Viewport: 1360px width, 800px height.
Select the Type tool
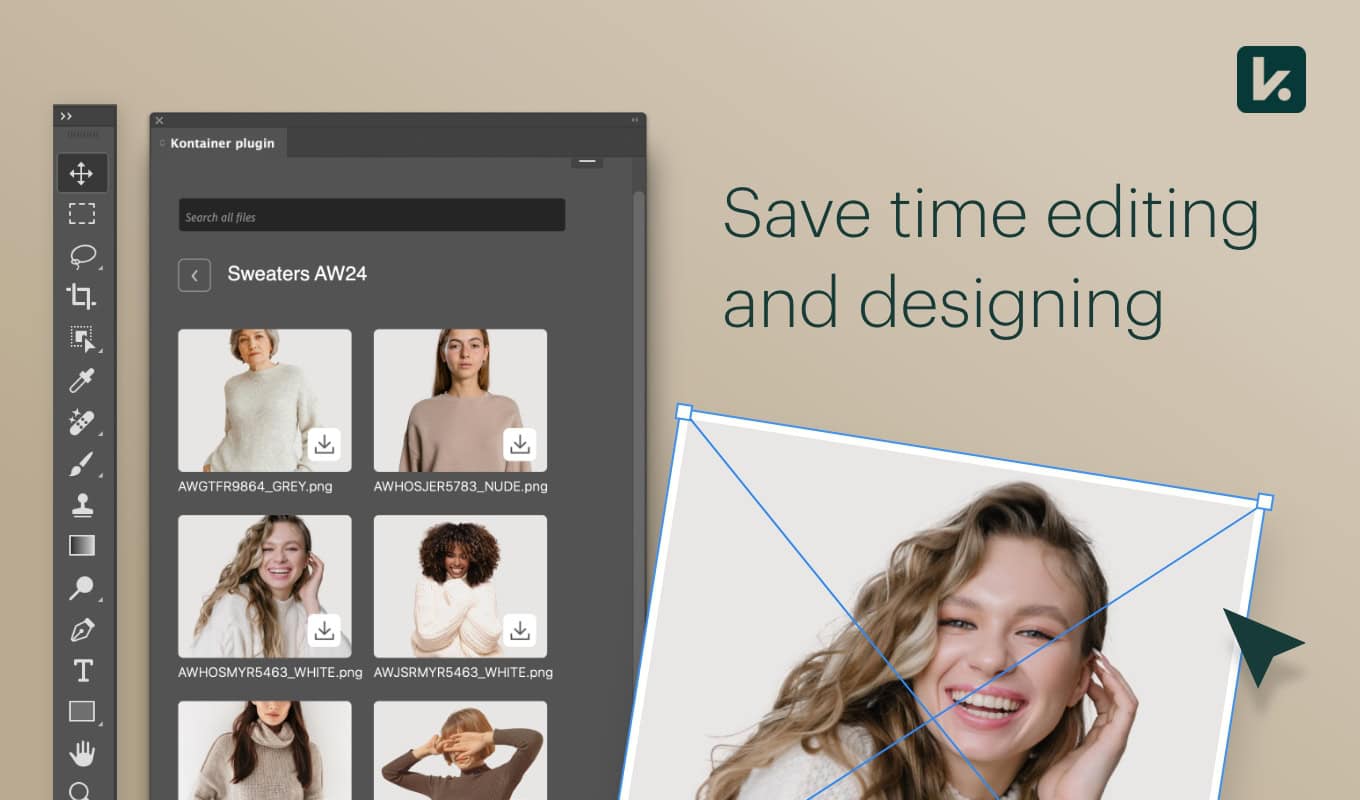[x=82, y=670]
